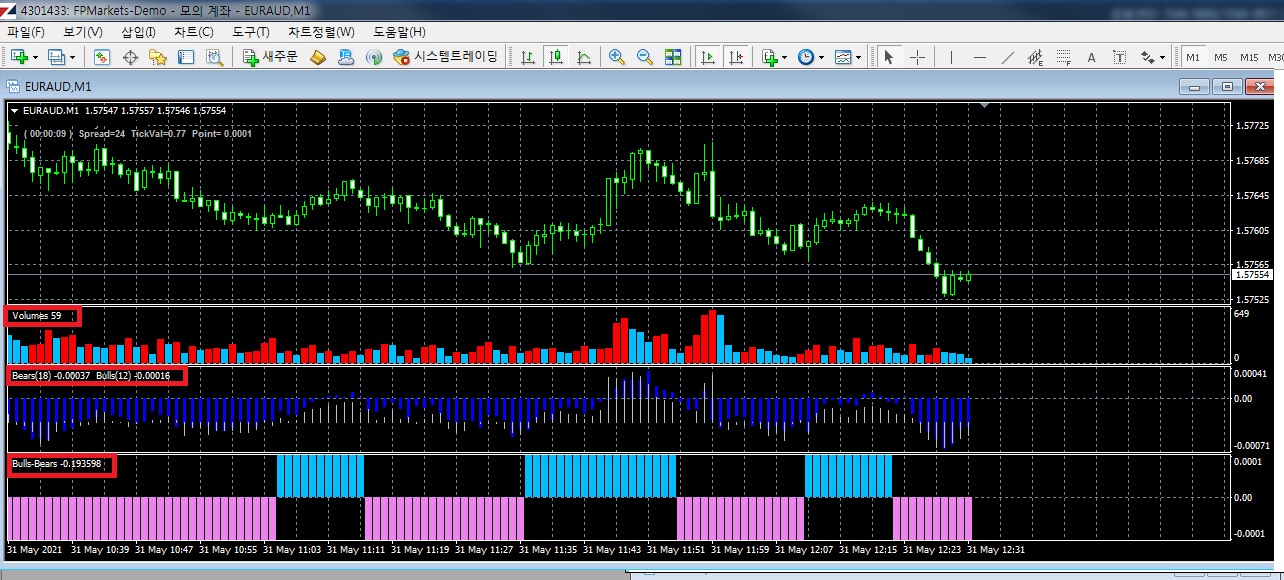Select the crosshair tool
This screenshot has height=580, width=1284.
click(x=917, y=57)
